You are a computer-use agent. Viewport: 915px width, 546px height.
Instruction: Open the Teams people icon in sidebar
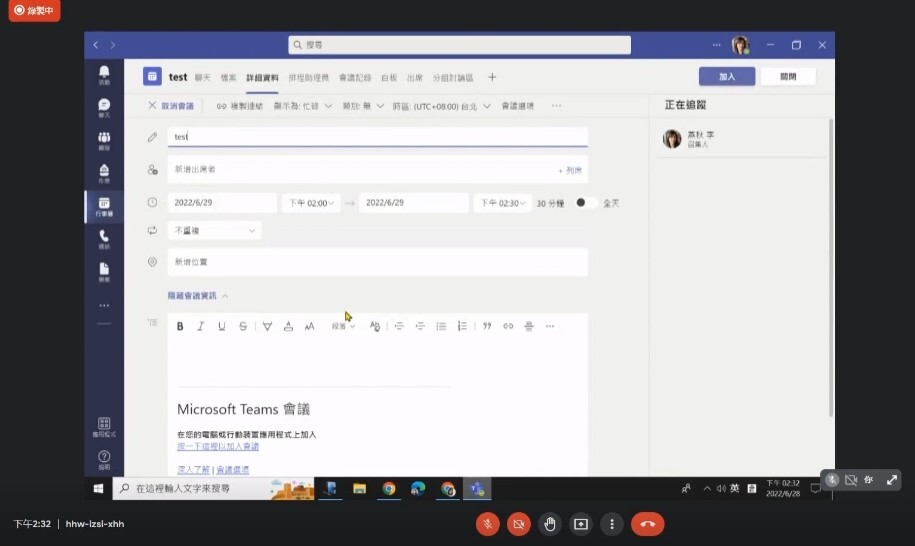click(x=104, y=140)
